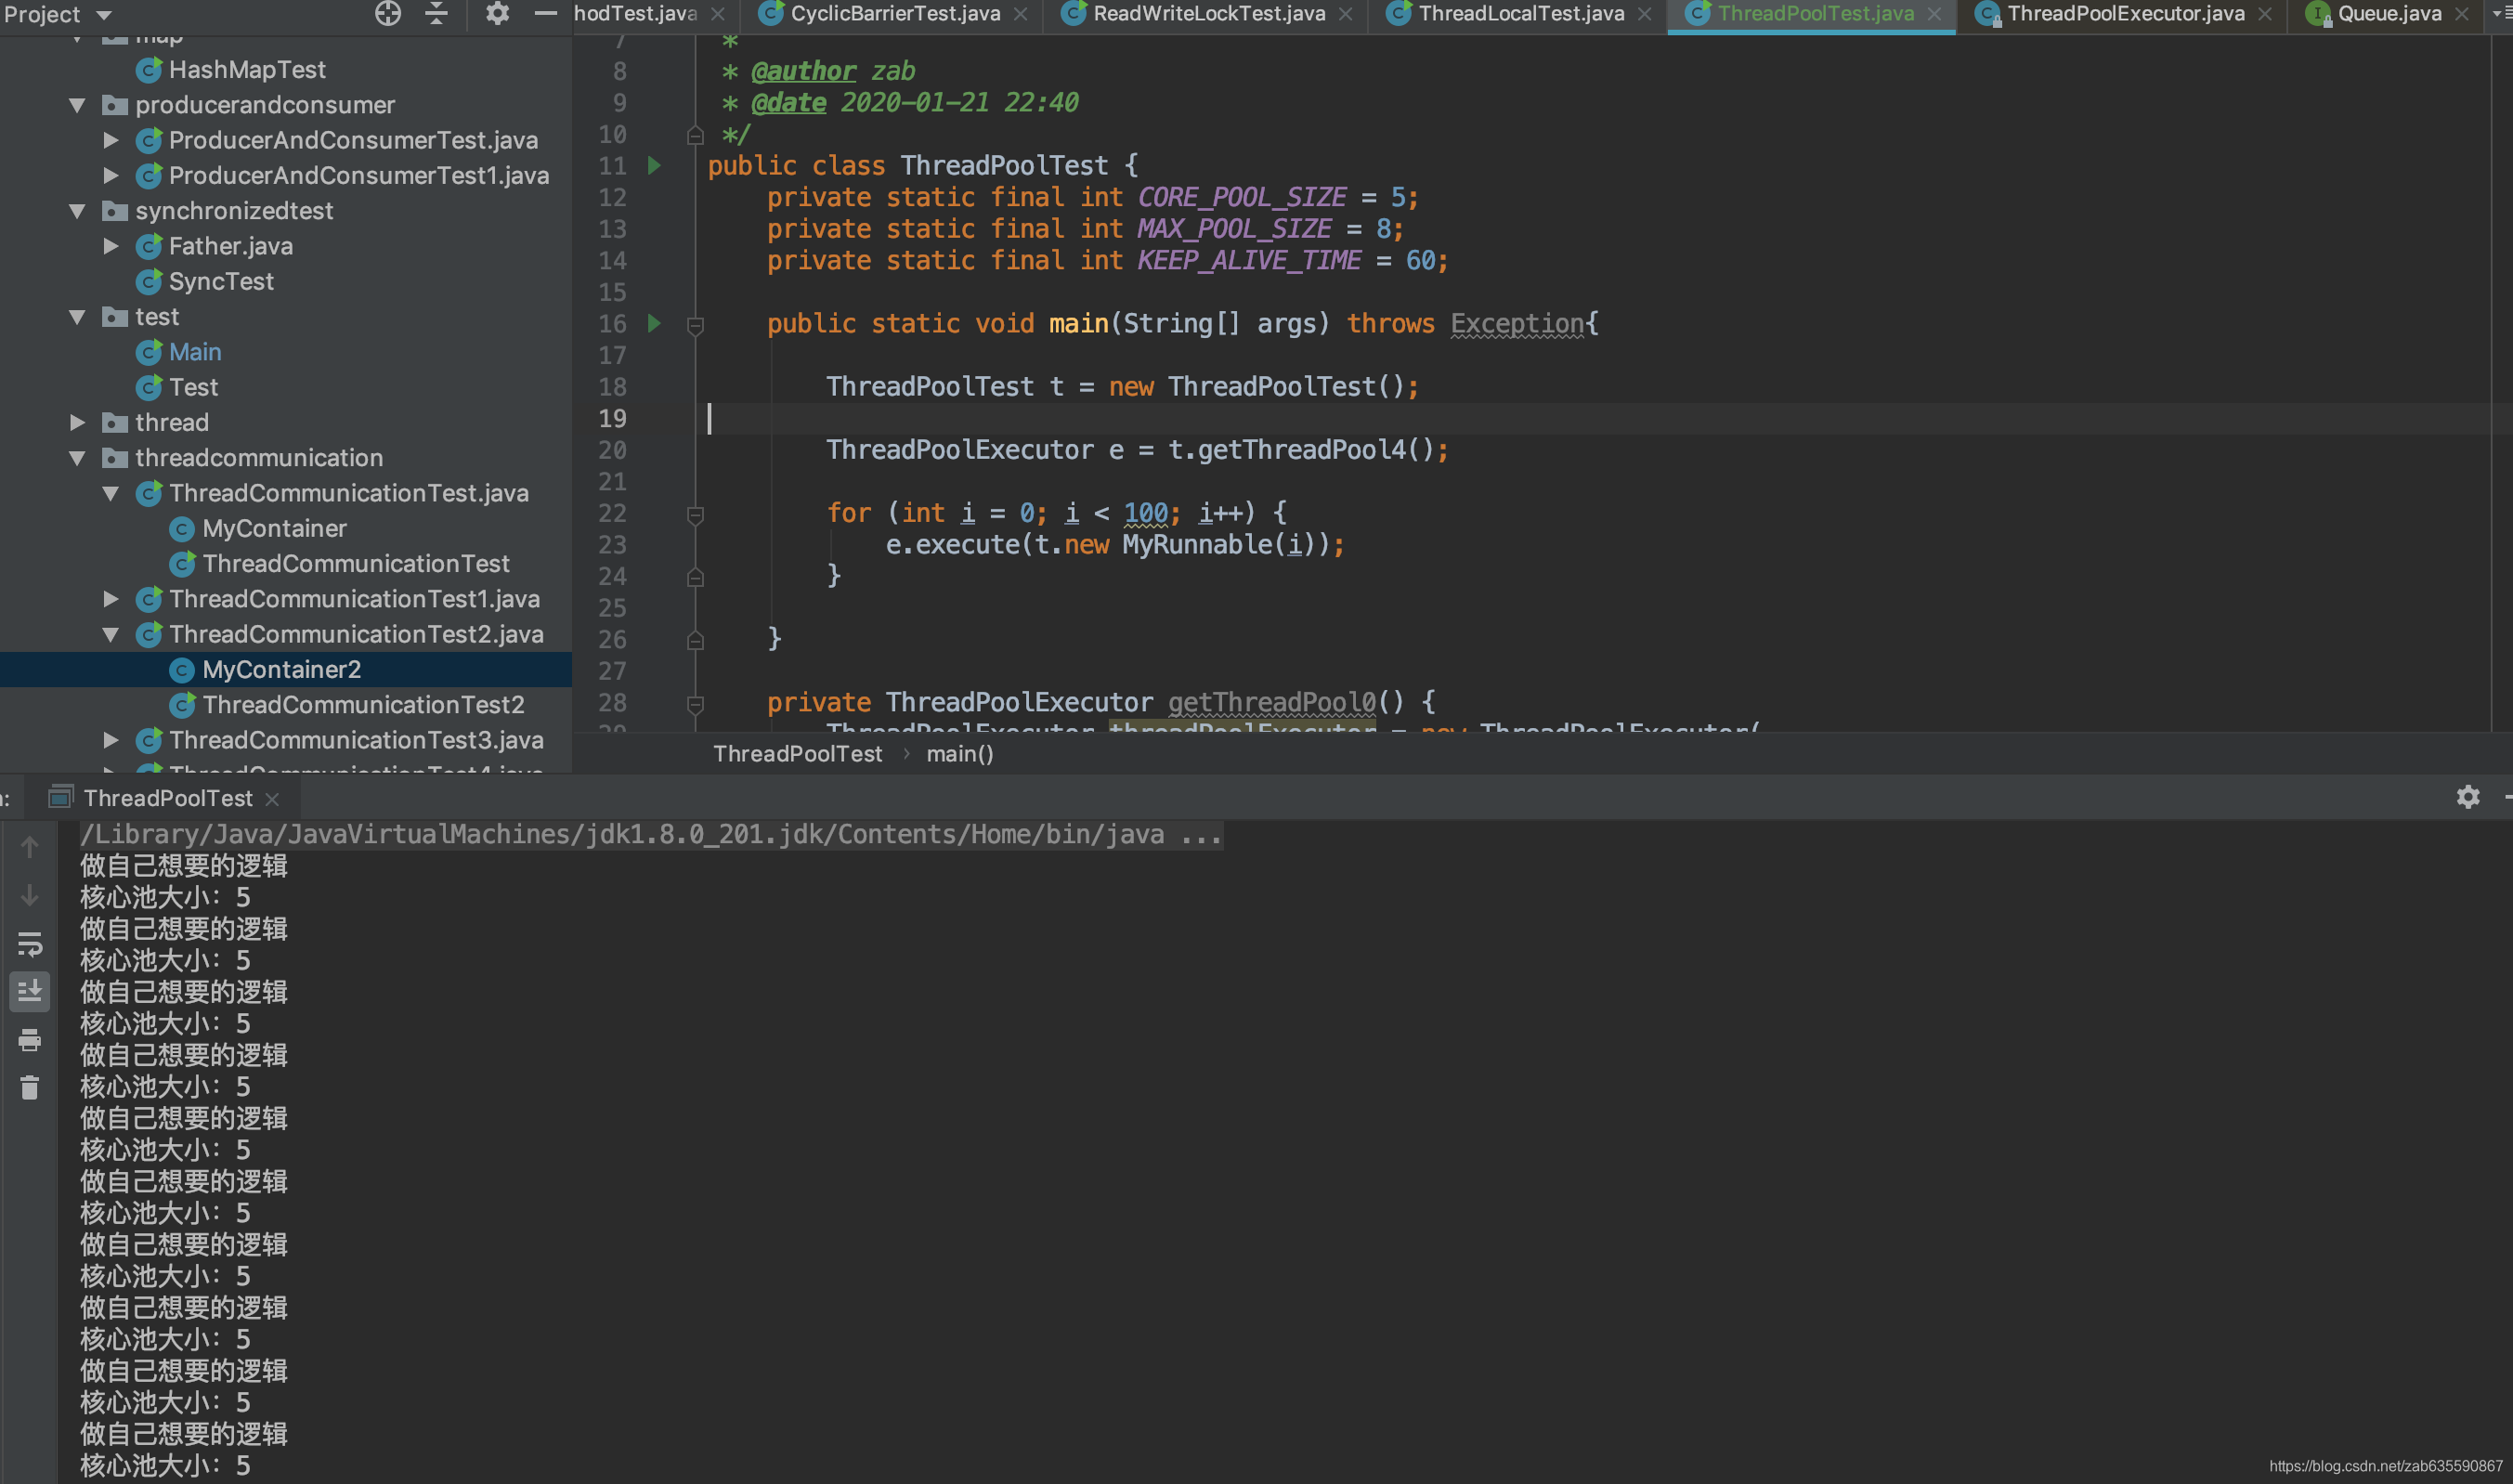This screenshot has width=2513, height=1484.
Task: Toggle scroll-to-end in the console toolbar
Action: [30, 991]
